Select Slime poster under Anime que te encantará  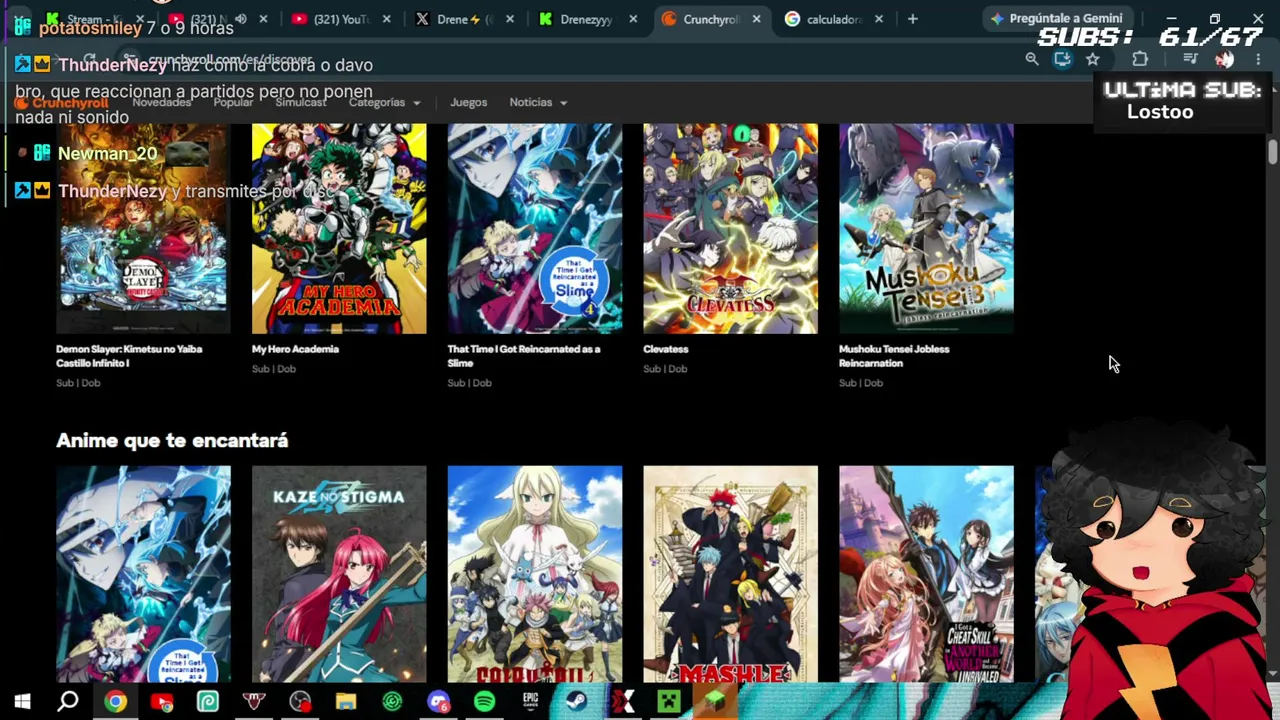click(x=143, y=574)
